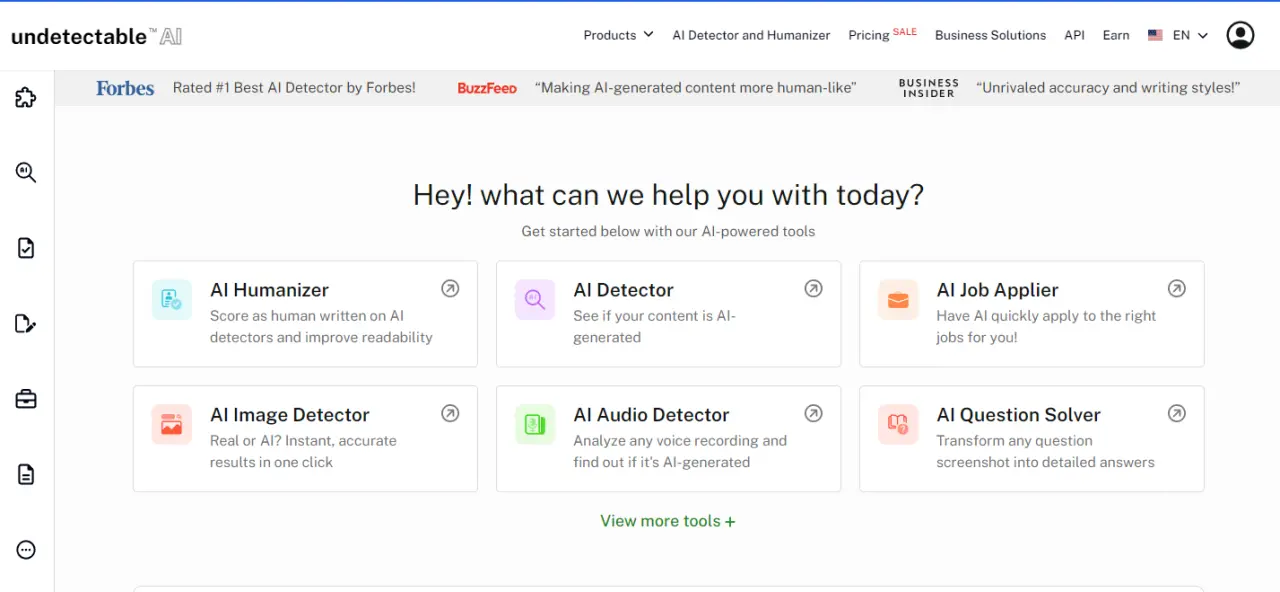This screenshot has height=592, width=1280.
Task: Click the AI Humanizer arrow icon
Action: coord(450,289)
